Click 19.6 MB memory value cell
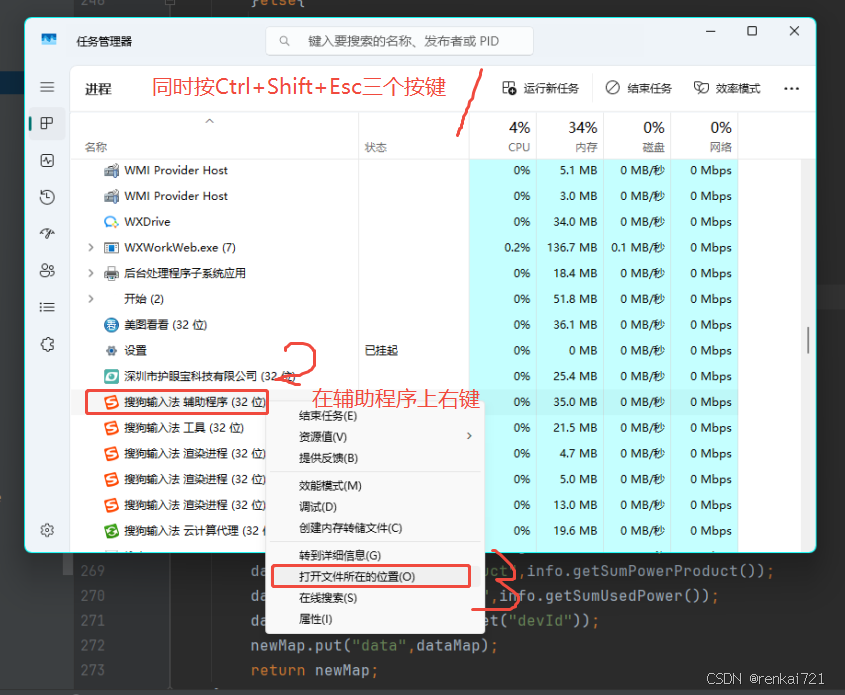Screen dimensions: 845x695 [x=575, y=531]
